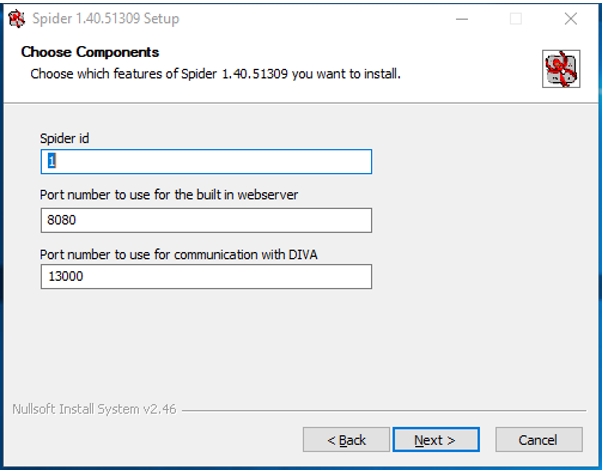Click the Spider installer logo in the header
Viewport: 603px width, 472px height.
(x=561, y=69)
